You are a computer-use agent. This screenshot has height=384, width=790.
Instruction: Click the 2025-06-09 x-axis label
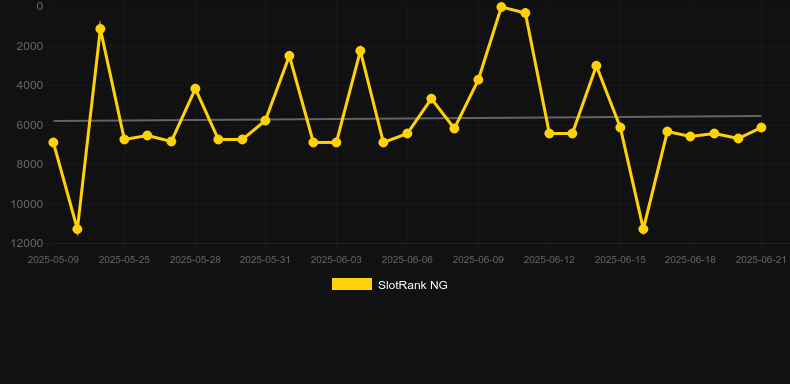(x=478, y=260)
